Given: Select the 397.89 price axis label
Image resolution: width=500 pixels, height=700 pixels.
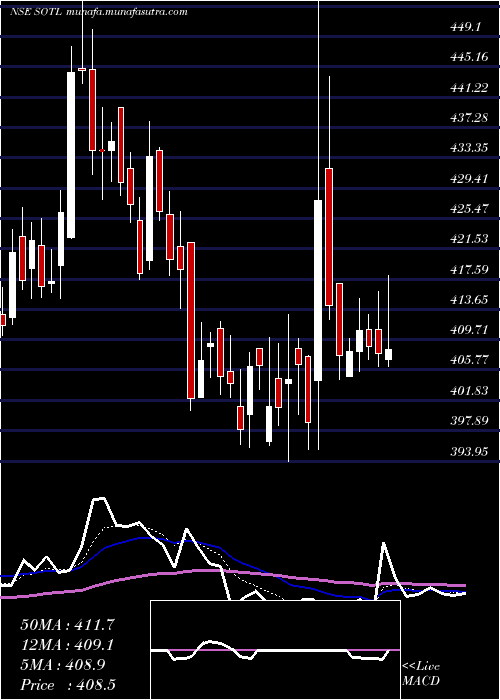Looking at the screenshot, I should click(469, 421).
